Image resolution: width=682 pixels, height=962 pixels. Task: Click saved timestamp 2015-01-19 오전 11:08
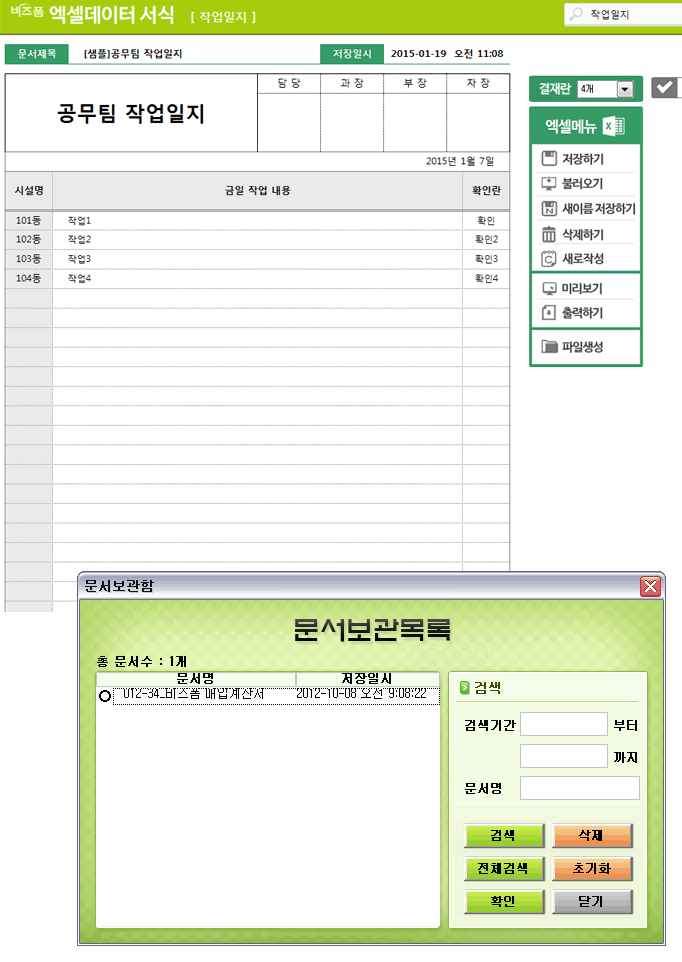pos(447,53)
